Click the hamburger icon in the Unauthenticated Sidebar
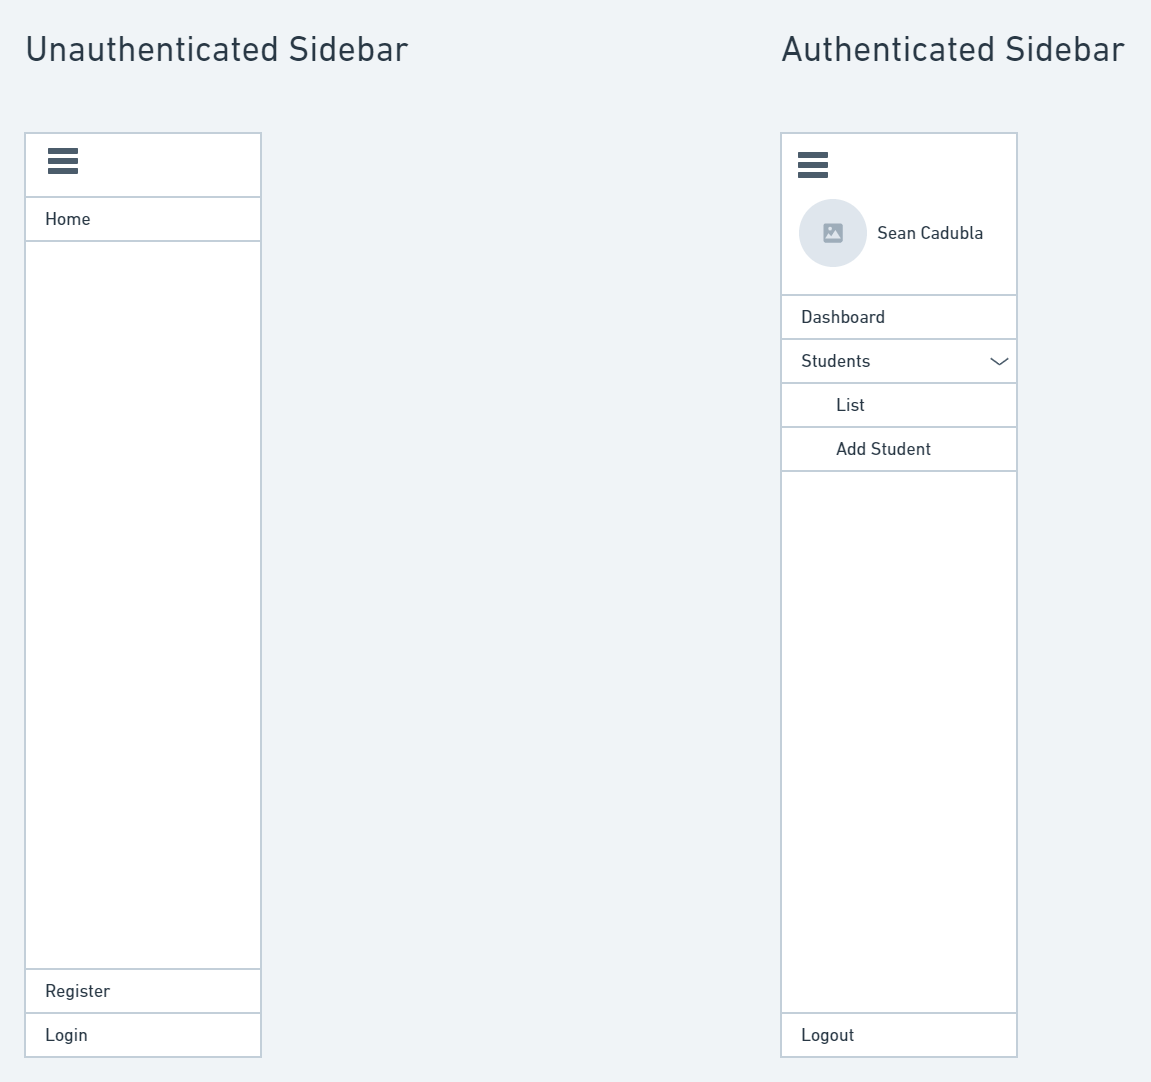Viewport: 1151px width, 1082px height. pos(63,161)
